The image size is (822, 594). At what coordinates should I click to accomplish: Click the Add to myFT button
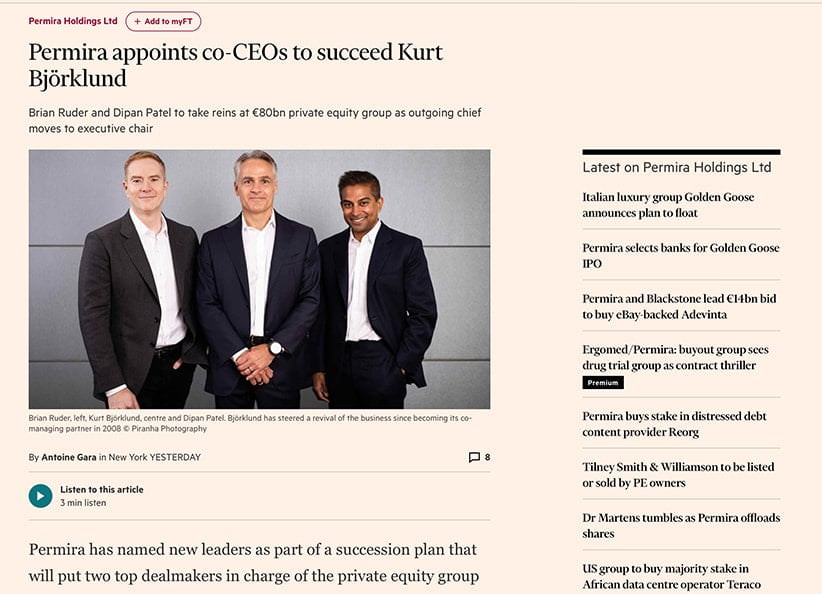point(163,21)
